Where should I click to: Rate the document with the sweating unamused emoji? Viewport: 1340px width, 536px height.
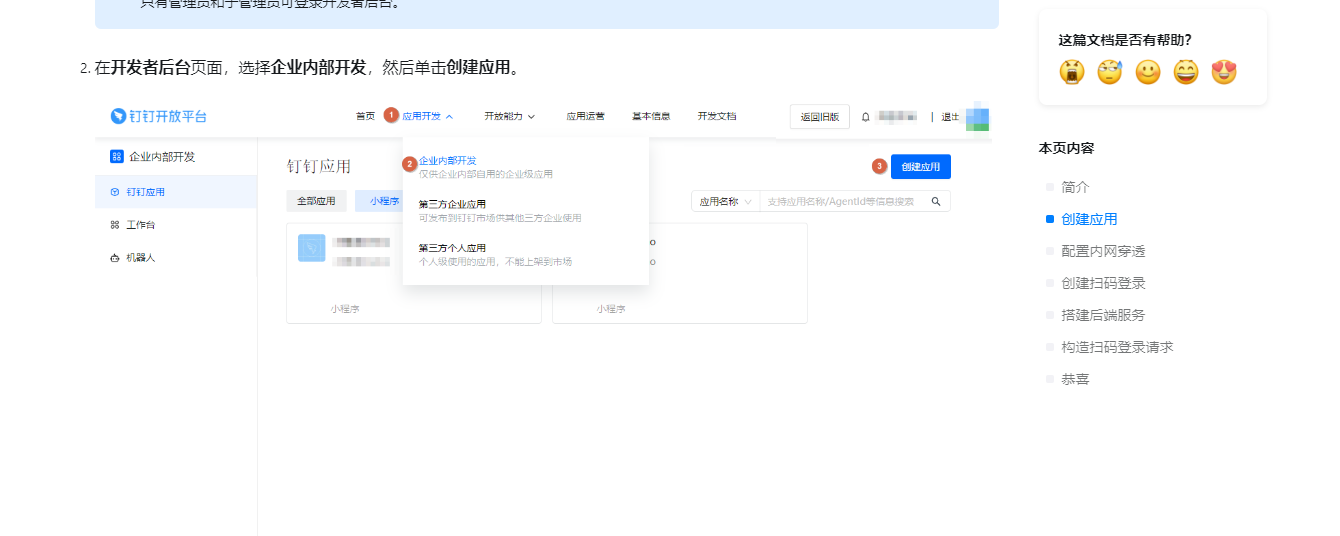[1110, 72]
